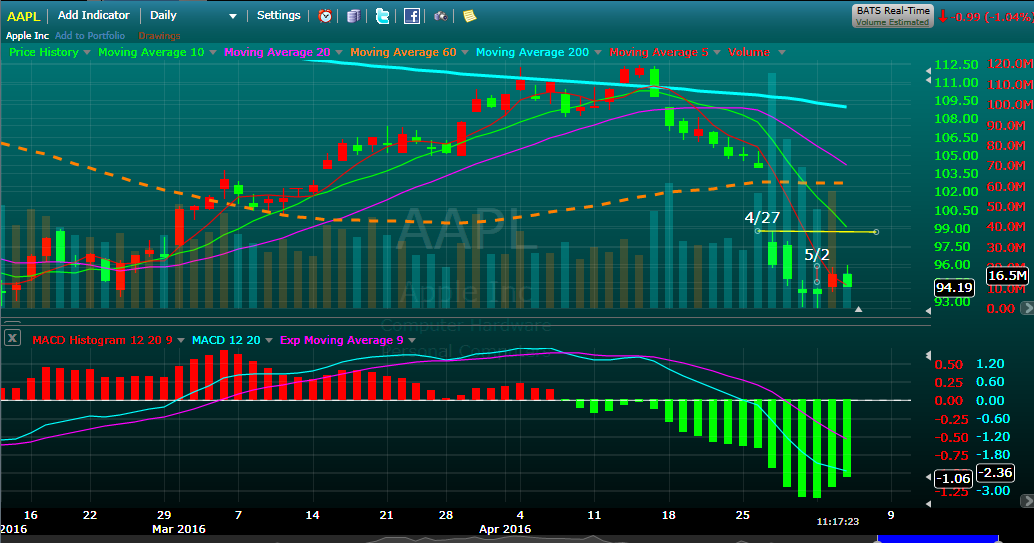Open the yellow sticky note icon

[x=469, y=16]
